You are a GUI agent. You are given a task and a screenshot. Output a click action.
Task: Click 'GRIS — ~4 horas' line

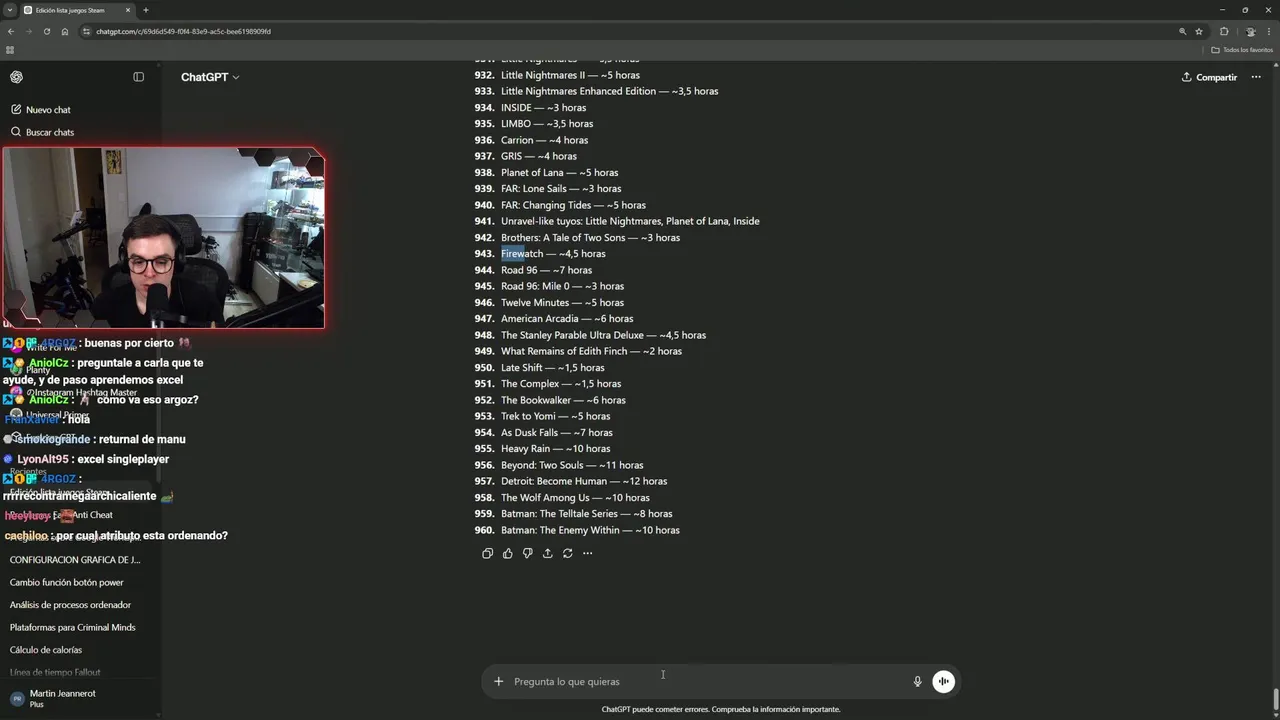[x=539, y=156]
